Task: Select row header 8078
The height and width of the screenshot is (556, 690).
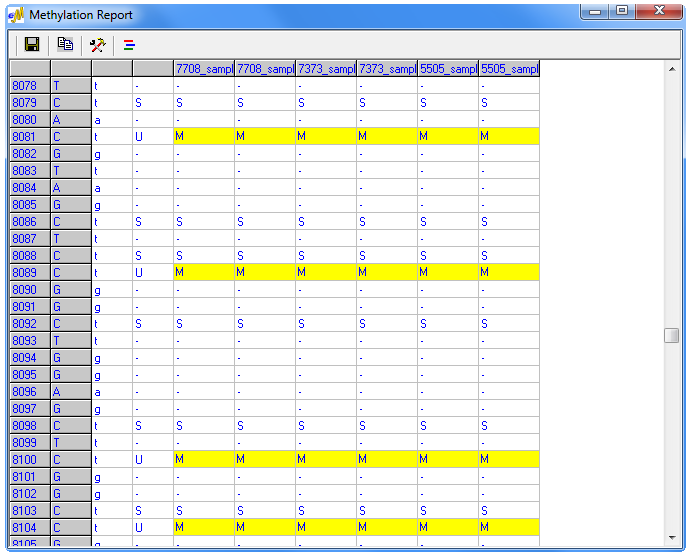Action: (30, 85)
